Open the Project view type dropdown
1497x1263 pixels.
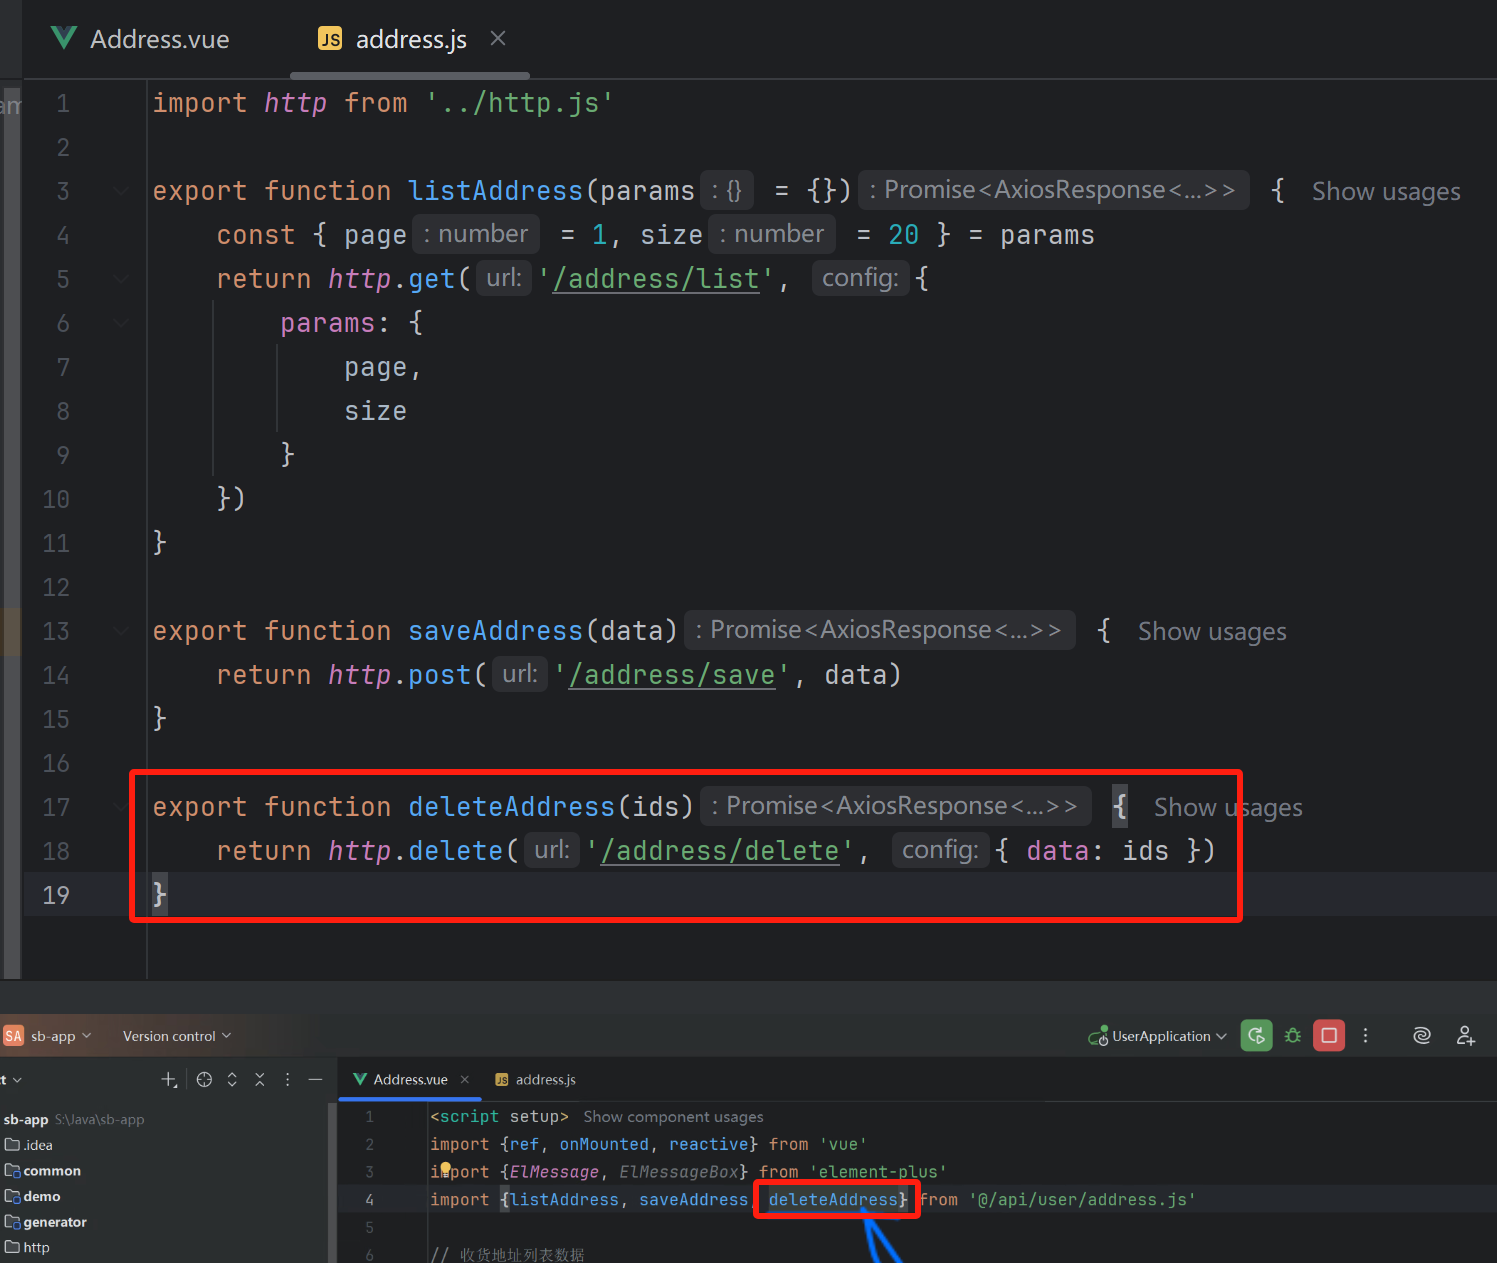(x=12, y=1080)
